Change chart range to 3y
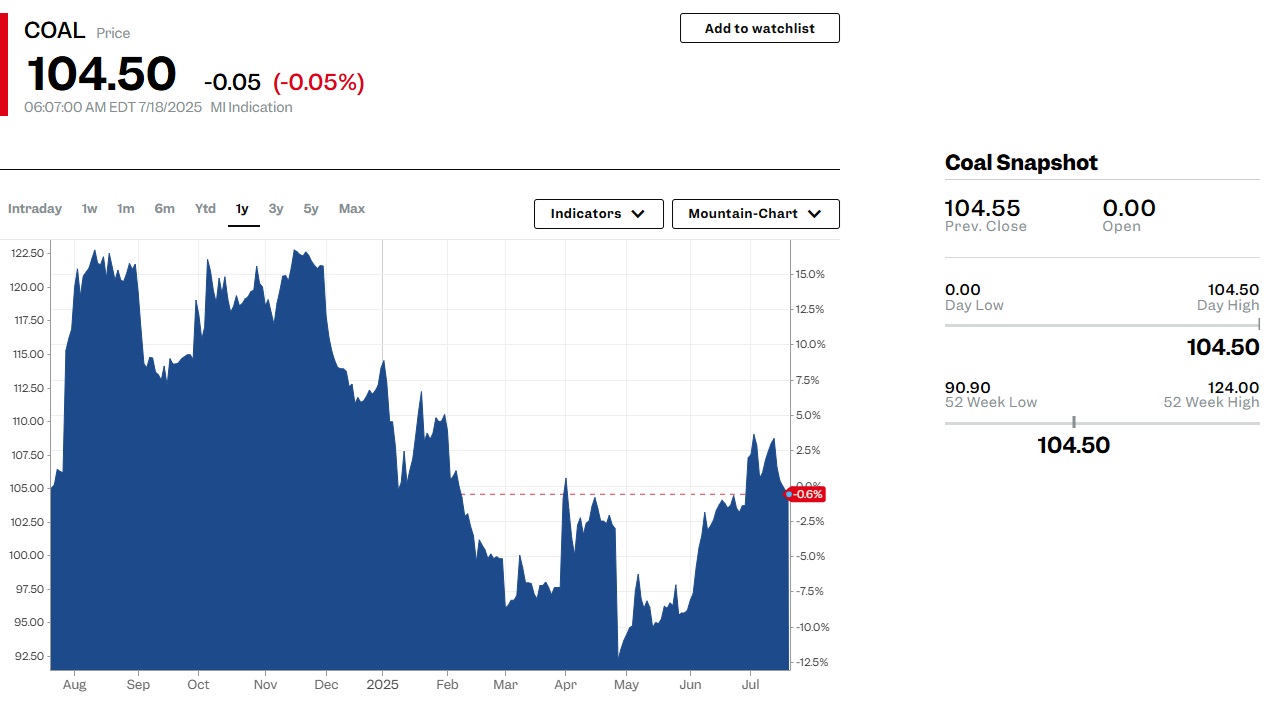Screen dimensions: 1273x719 (x=276, y=209)
